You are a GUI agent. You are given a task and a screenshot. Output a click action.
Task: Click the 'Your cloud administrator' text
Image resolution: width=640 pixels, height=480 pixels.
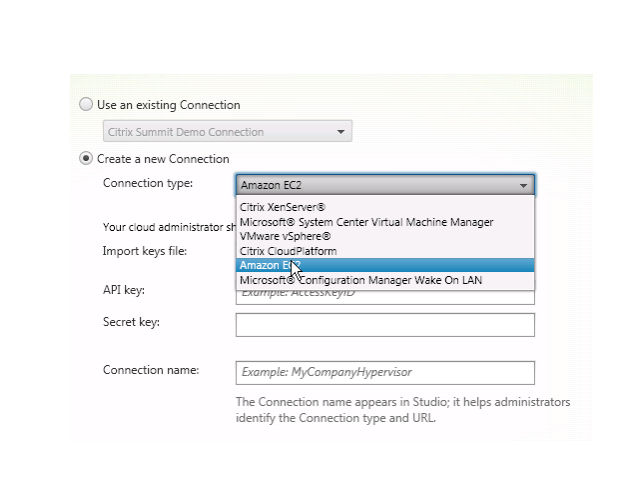pyautogui.click(x=169, y=227)
